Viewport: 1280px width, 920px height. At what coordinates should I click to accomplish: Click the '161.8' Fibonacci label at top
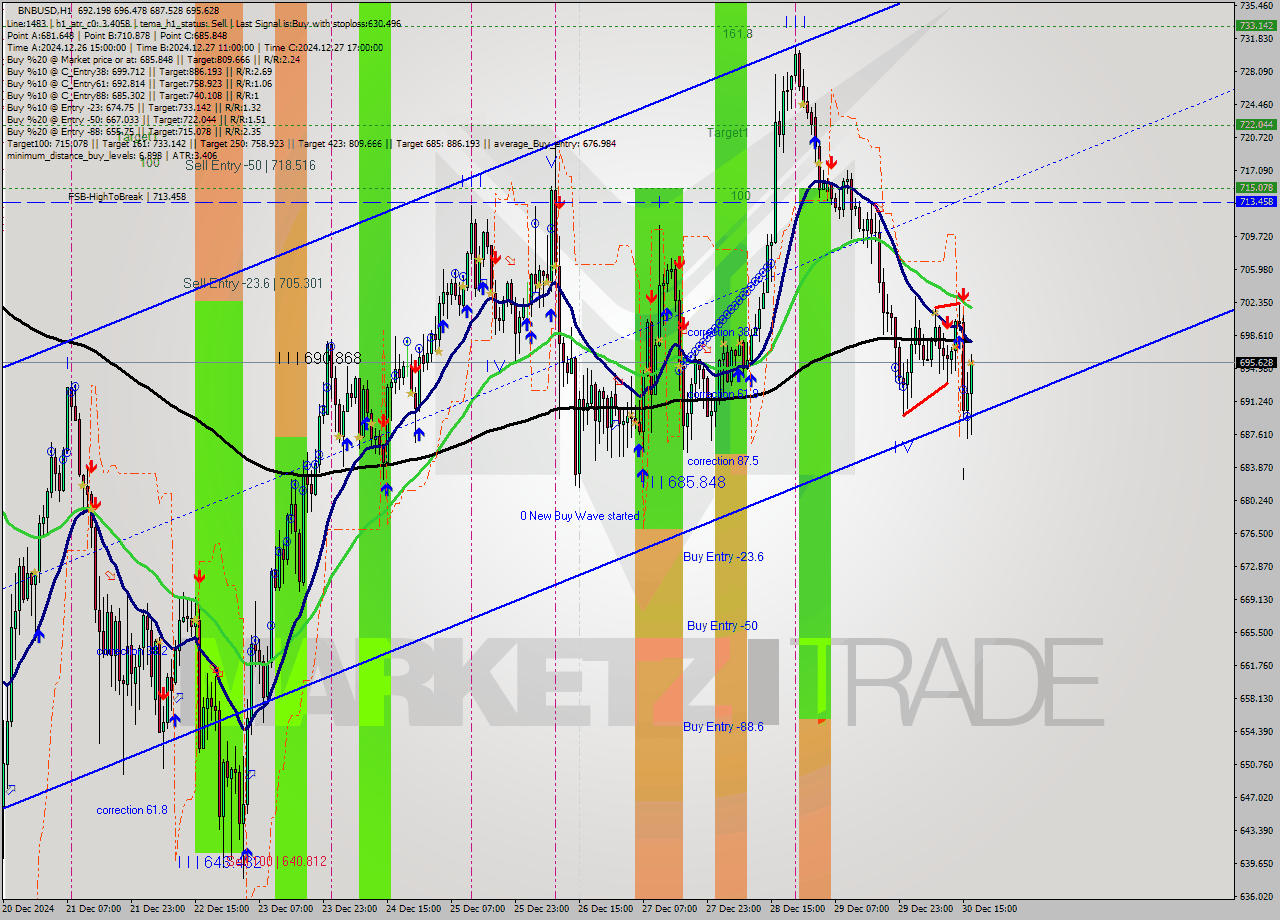736,34
